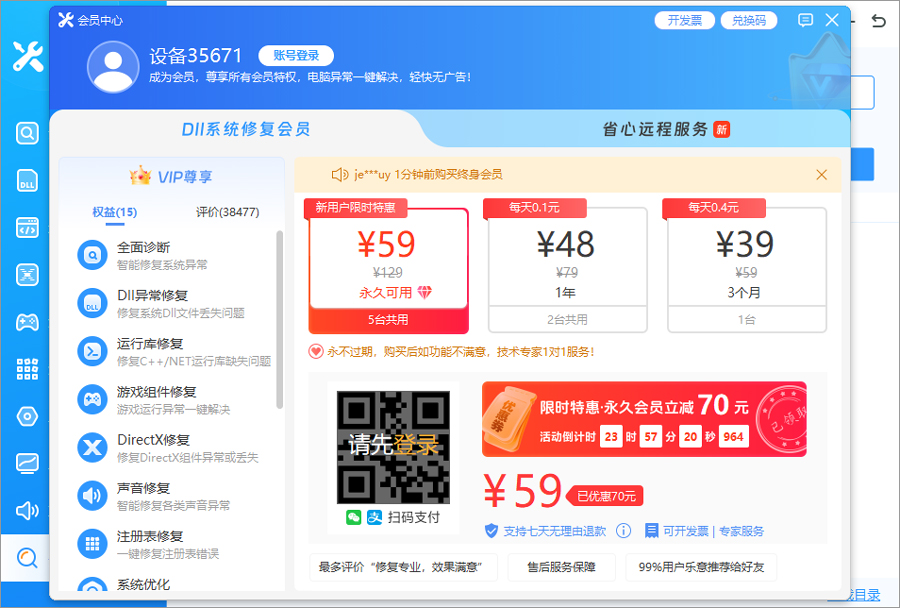900x608 pixels.
Task: Click the 设备35671 device name
Action: click(x=196, y=56)
